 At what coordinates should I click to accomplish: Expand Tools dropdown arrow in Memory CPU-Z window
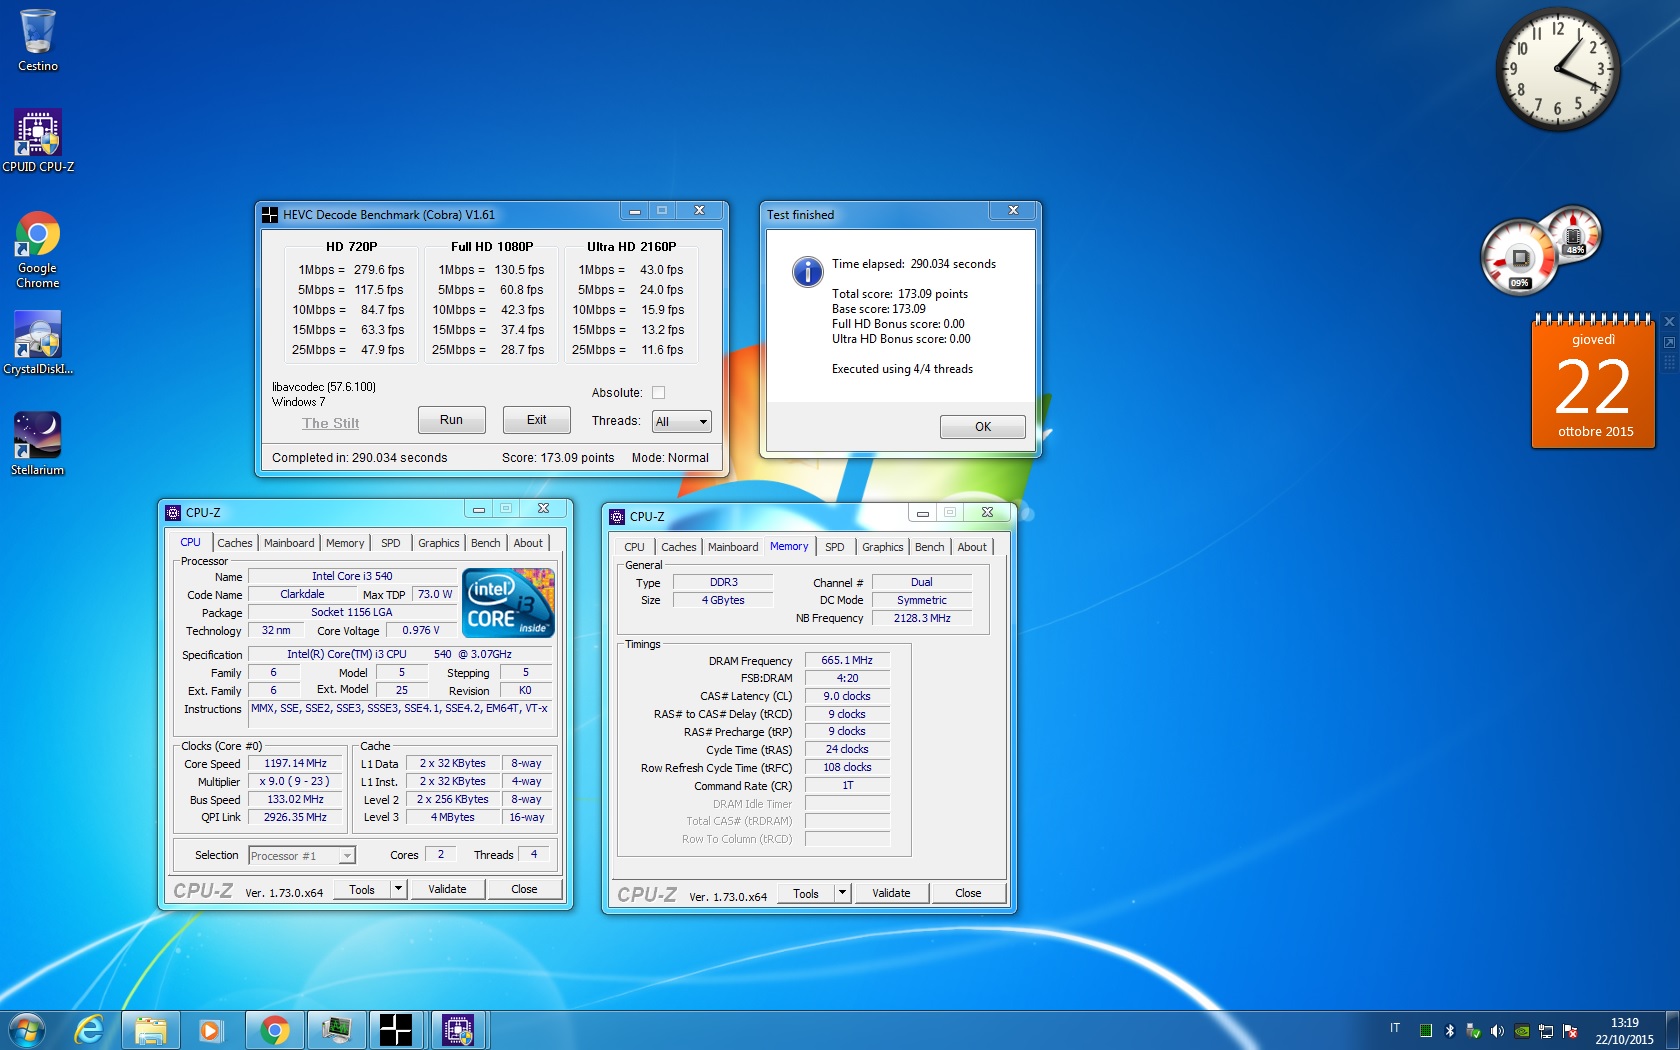(842, 893)
